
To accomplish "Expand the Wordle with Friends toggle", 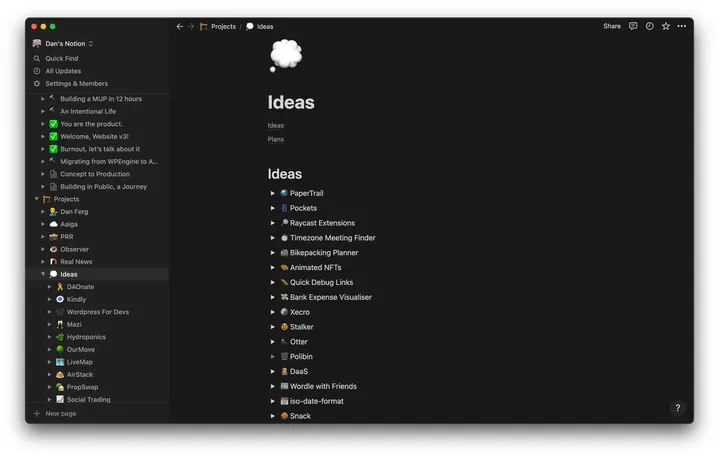I will pos(272,386).
